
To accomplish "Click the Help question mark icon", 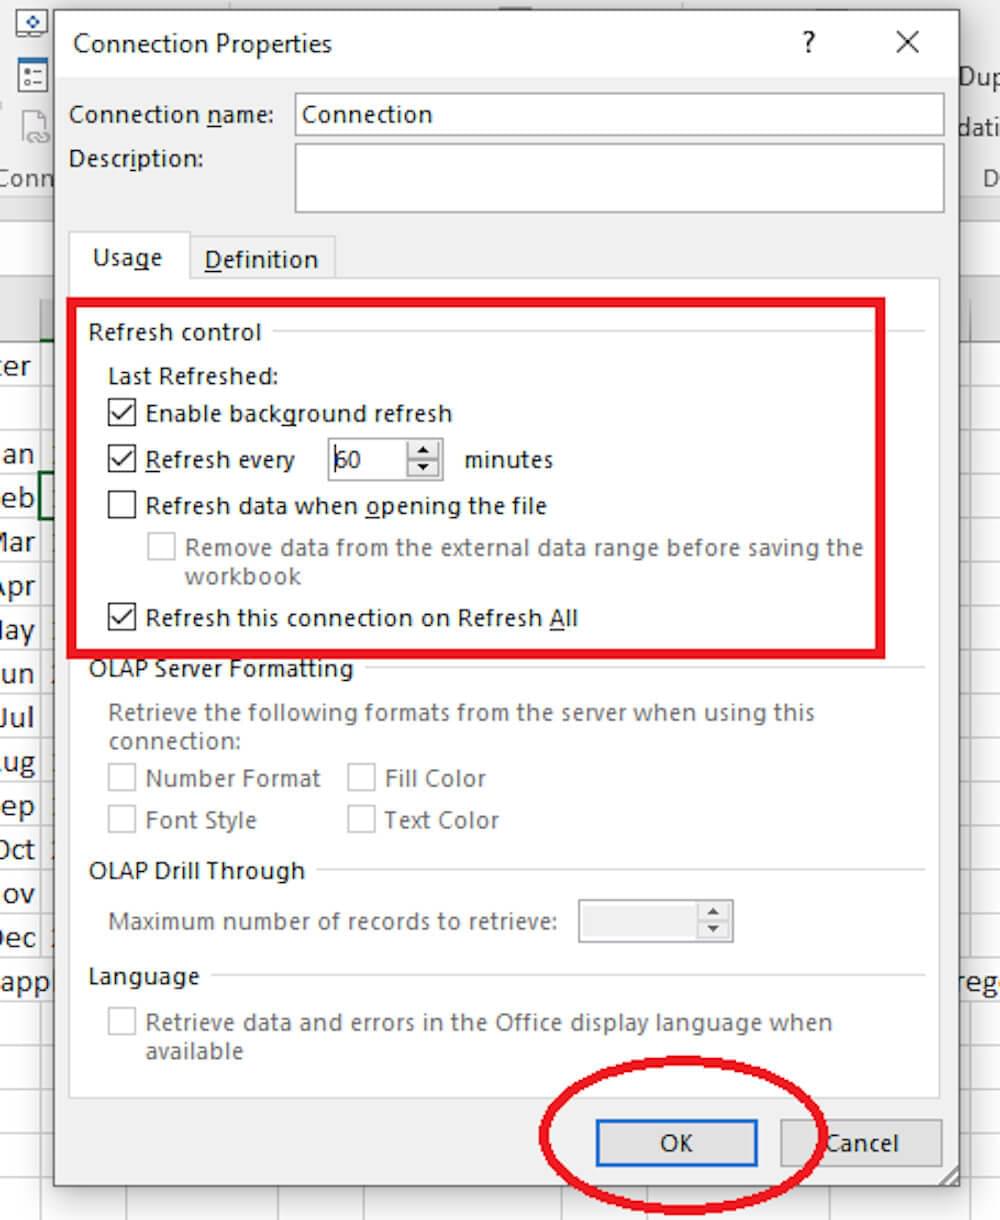I will (x=808, y=43).
